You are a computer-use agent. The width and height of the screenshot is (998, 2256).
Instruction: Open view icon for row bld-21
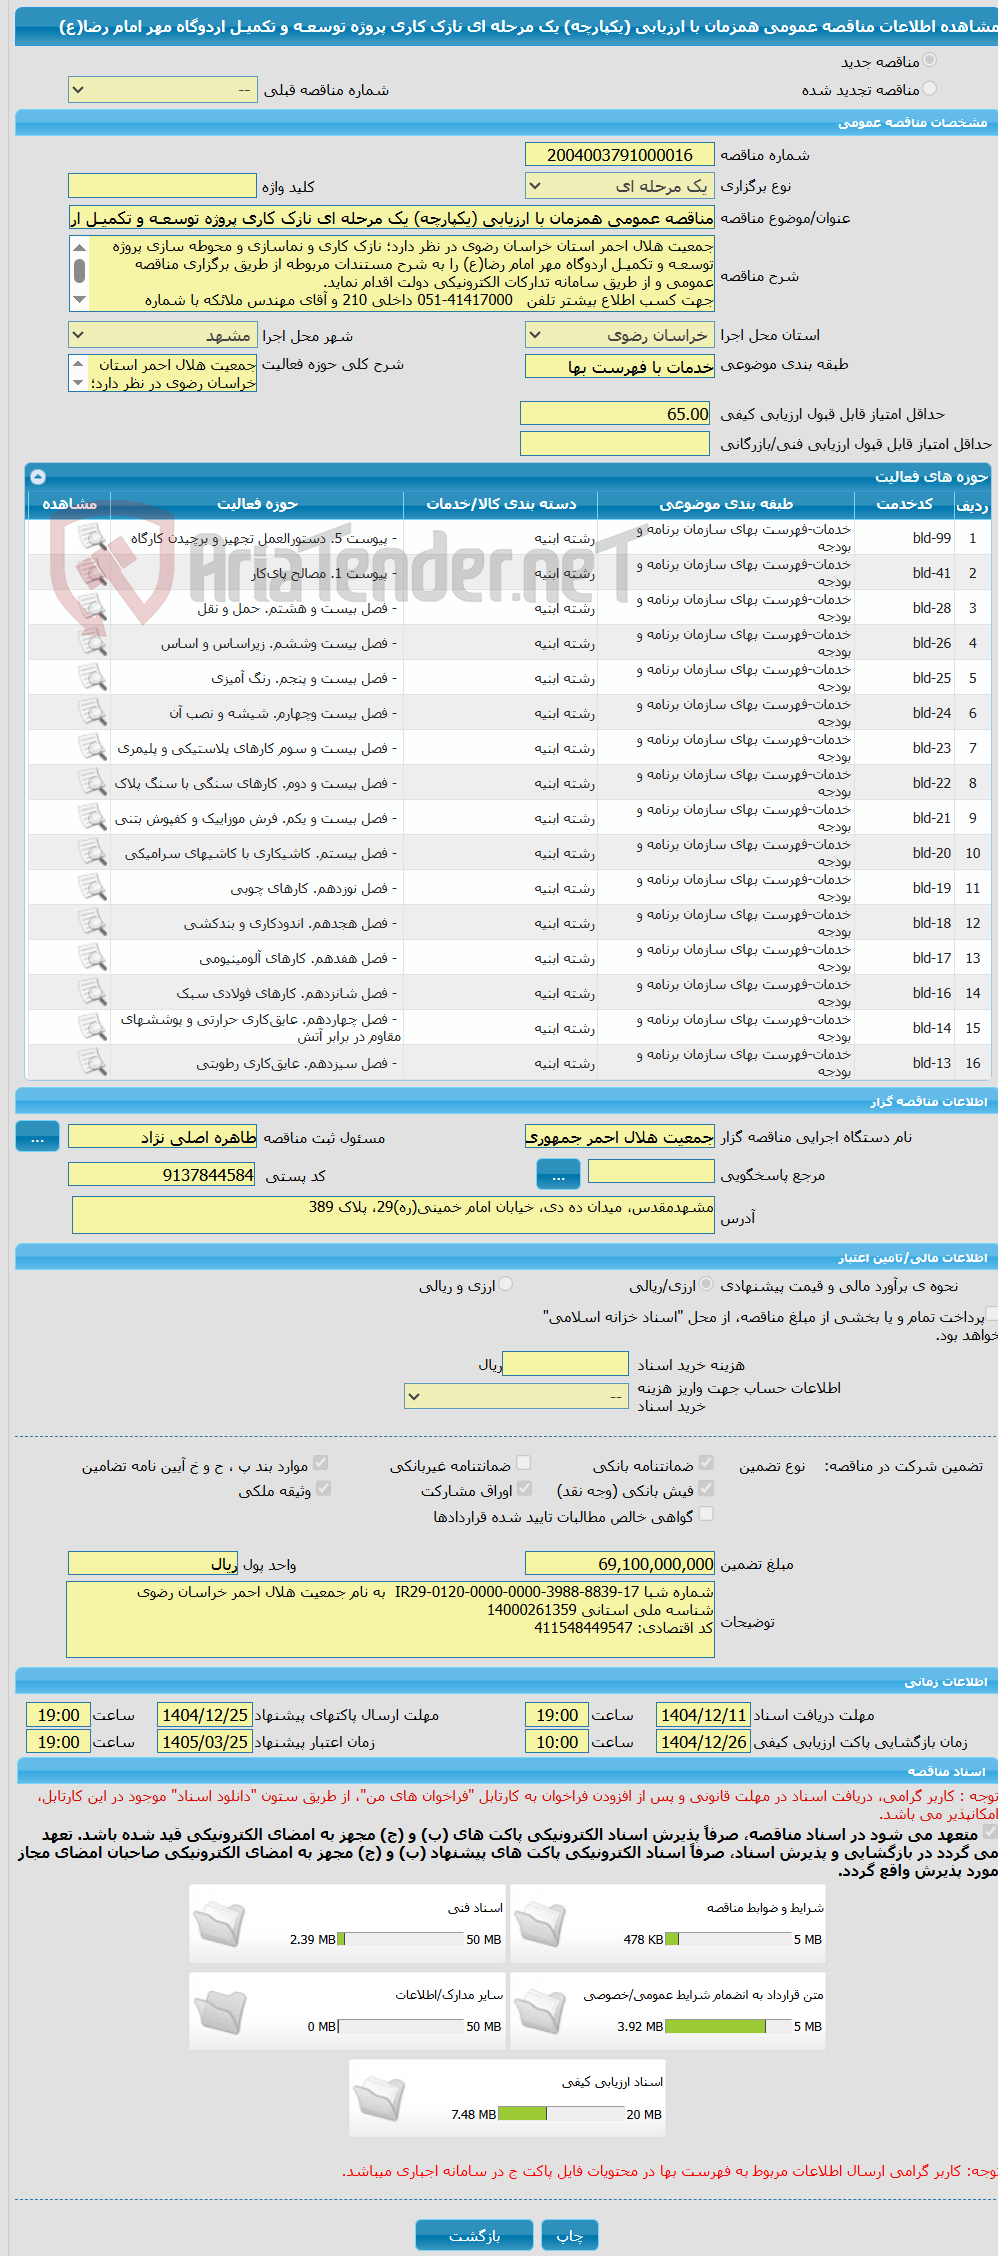(92, 818)
